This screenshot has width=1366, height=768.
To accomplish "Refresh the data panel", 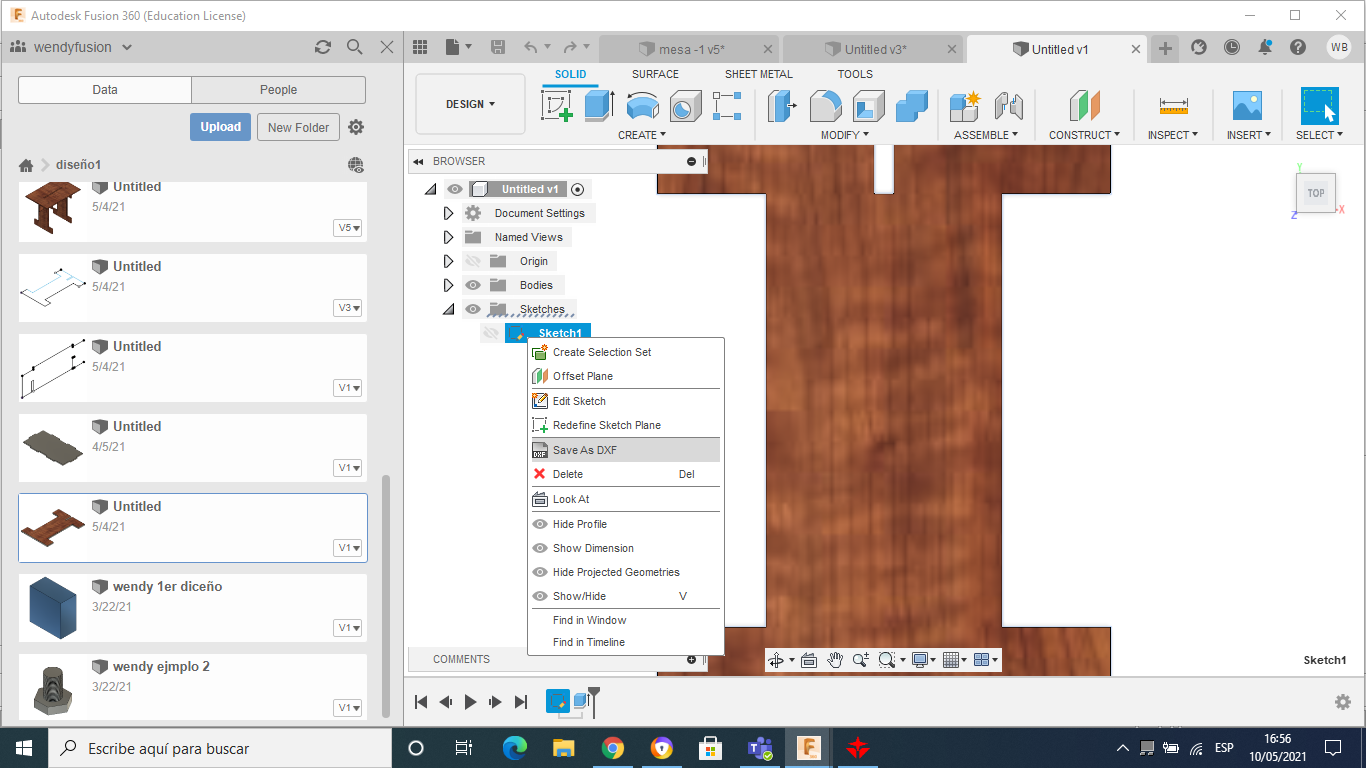I will [x=322, y=47].
